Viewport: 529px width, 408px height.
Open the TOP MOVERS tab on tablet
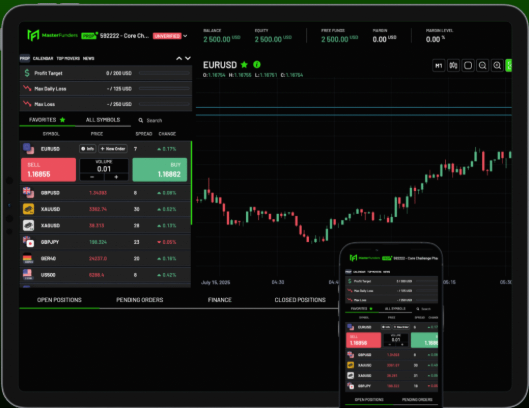point(68,58)
